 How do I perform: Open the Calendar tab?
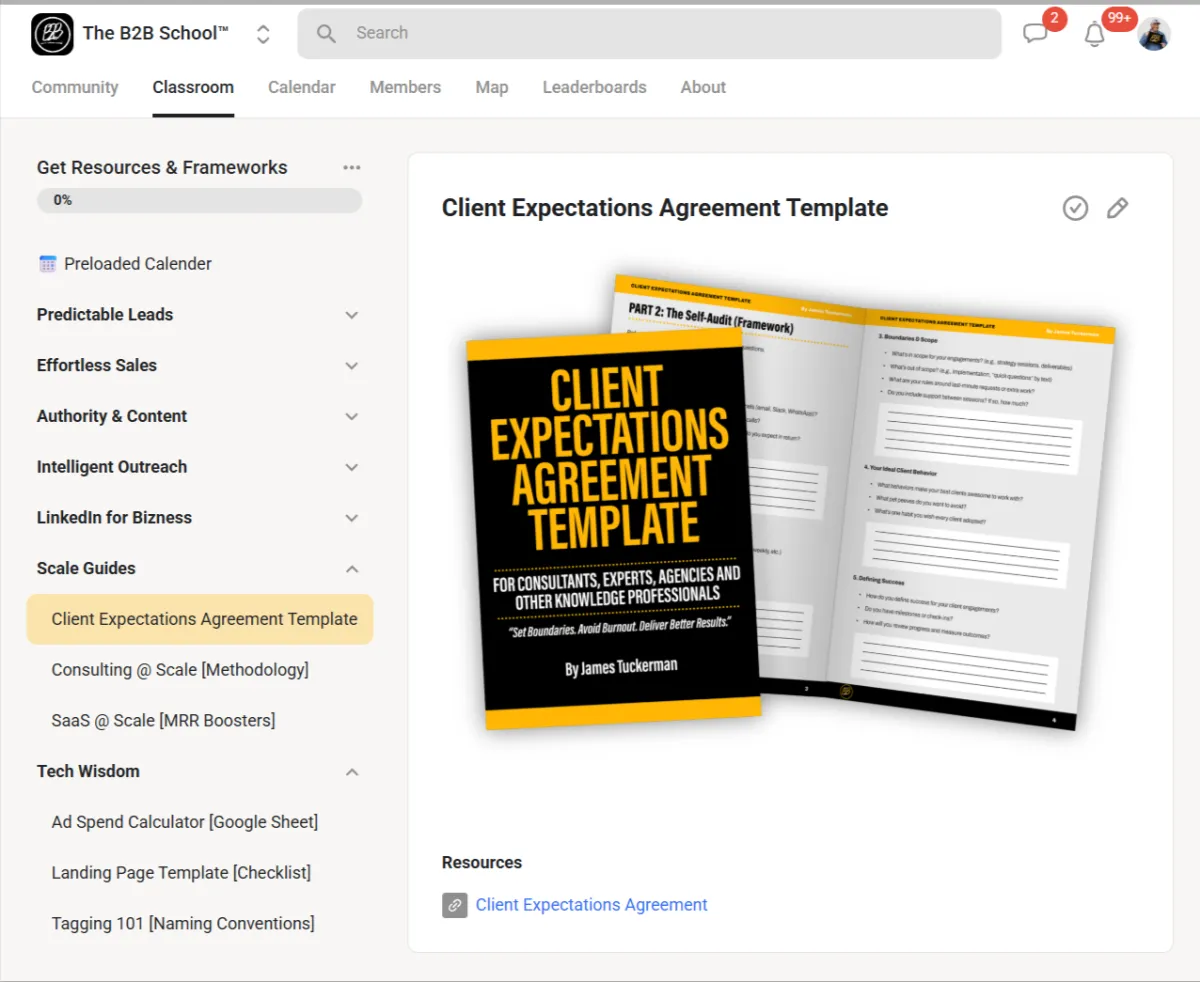[302, 87]
